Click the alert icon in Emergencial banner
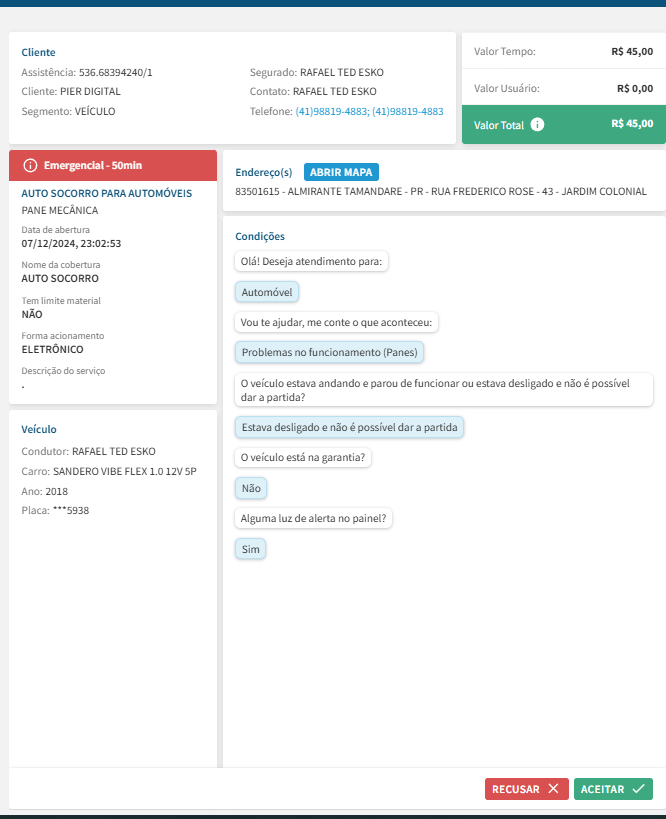This screenshot has height=819, width=666. click(x=30, y=166)
